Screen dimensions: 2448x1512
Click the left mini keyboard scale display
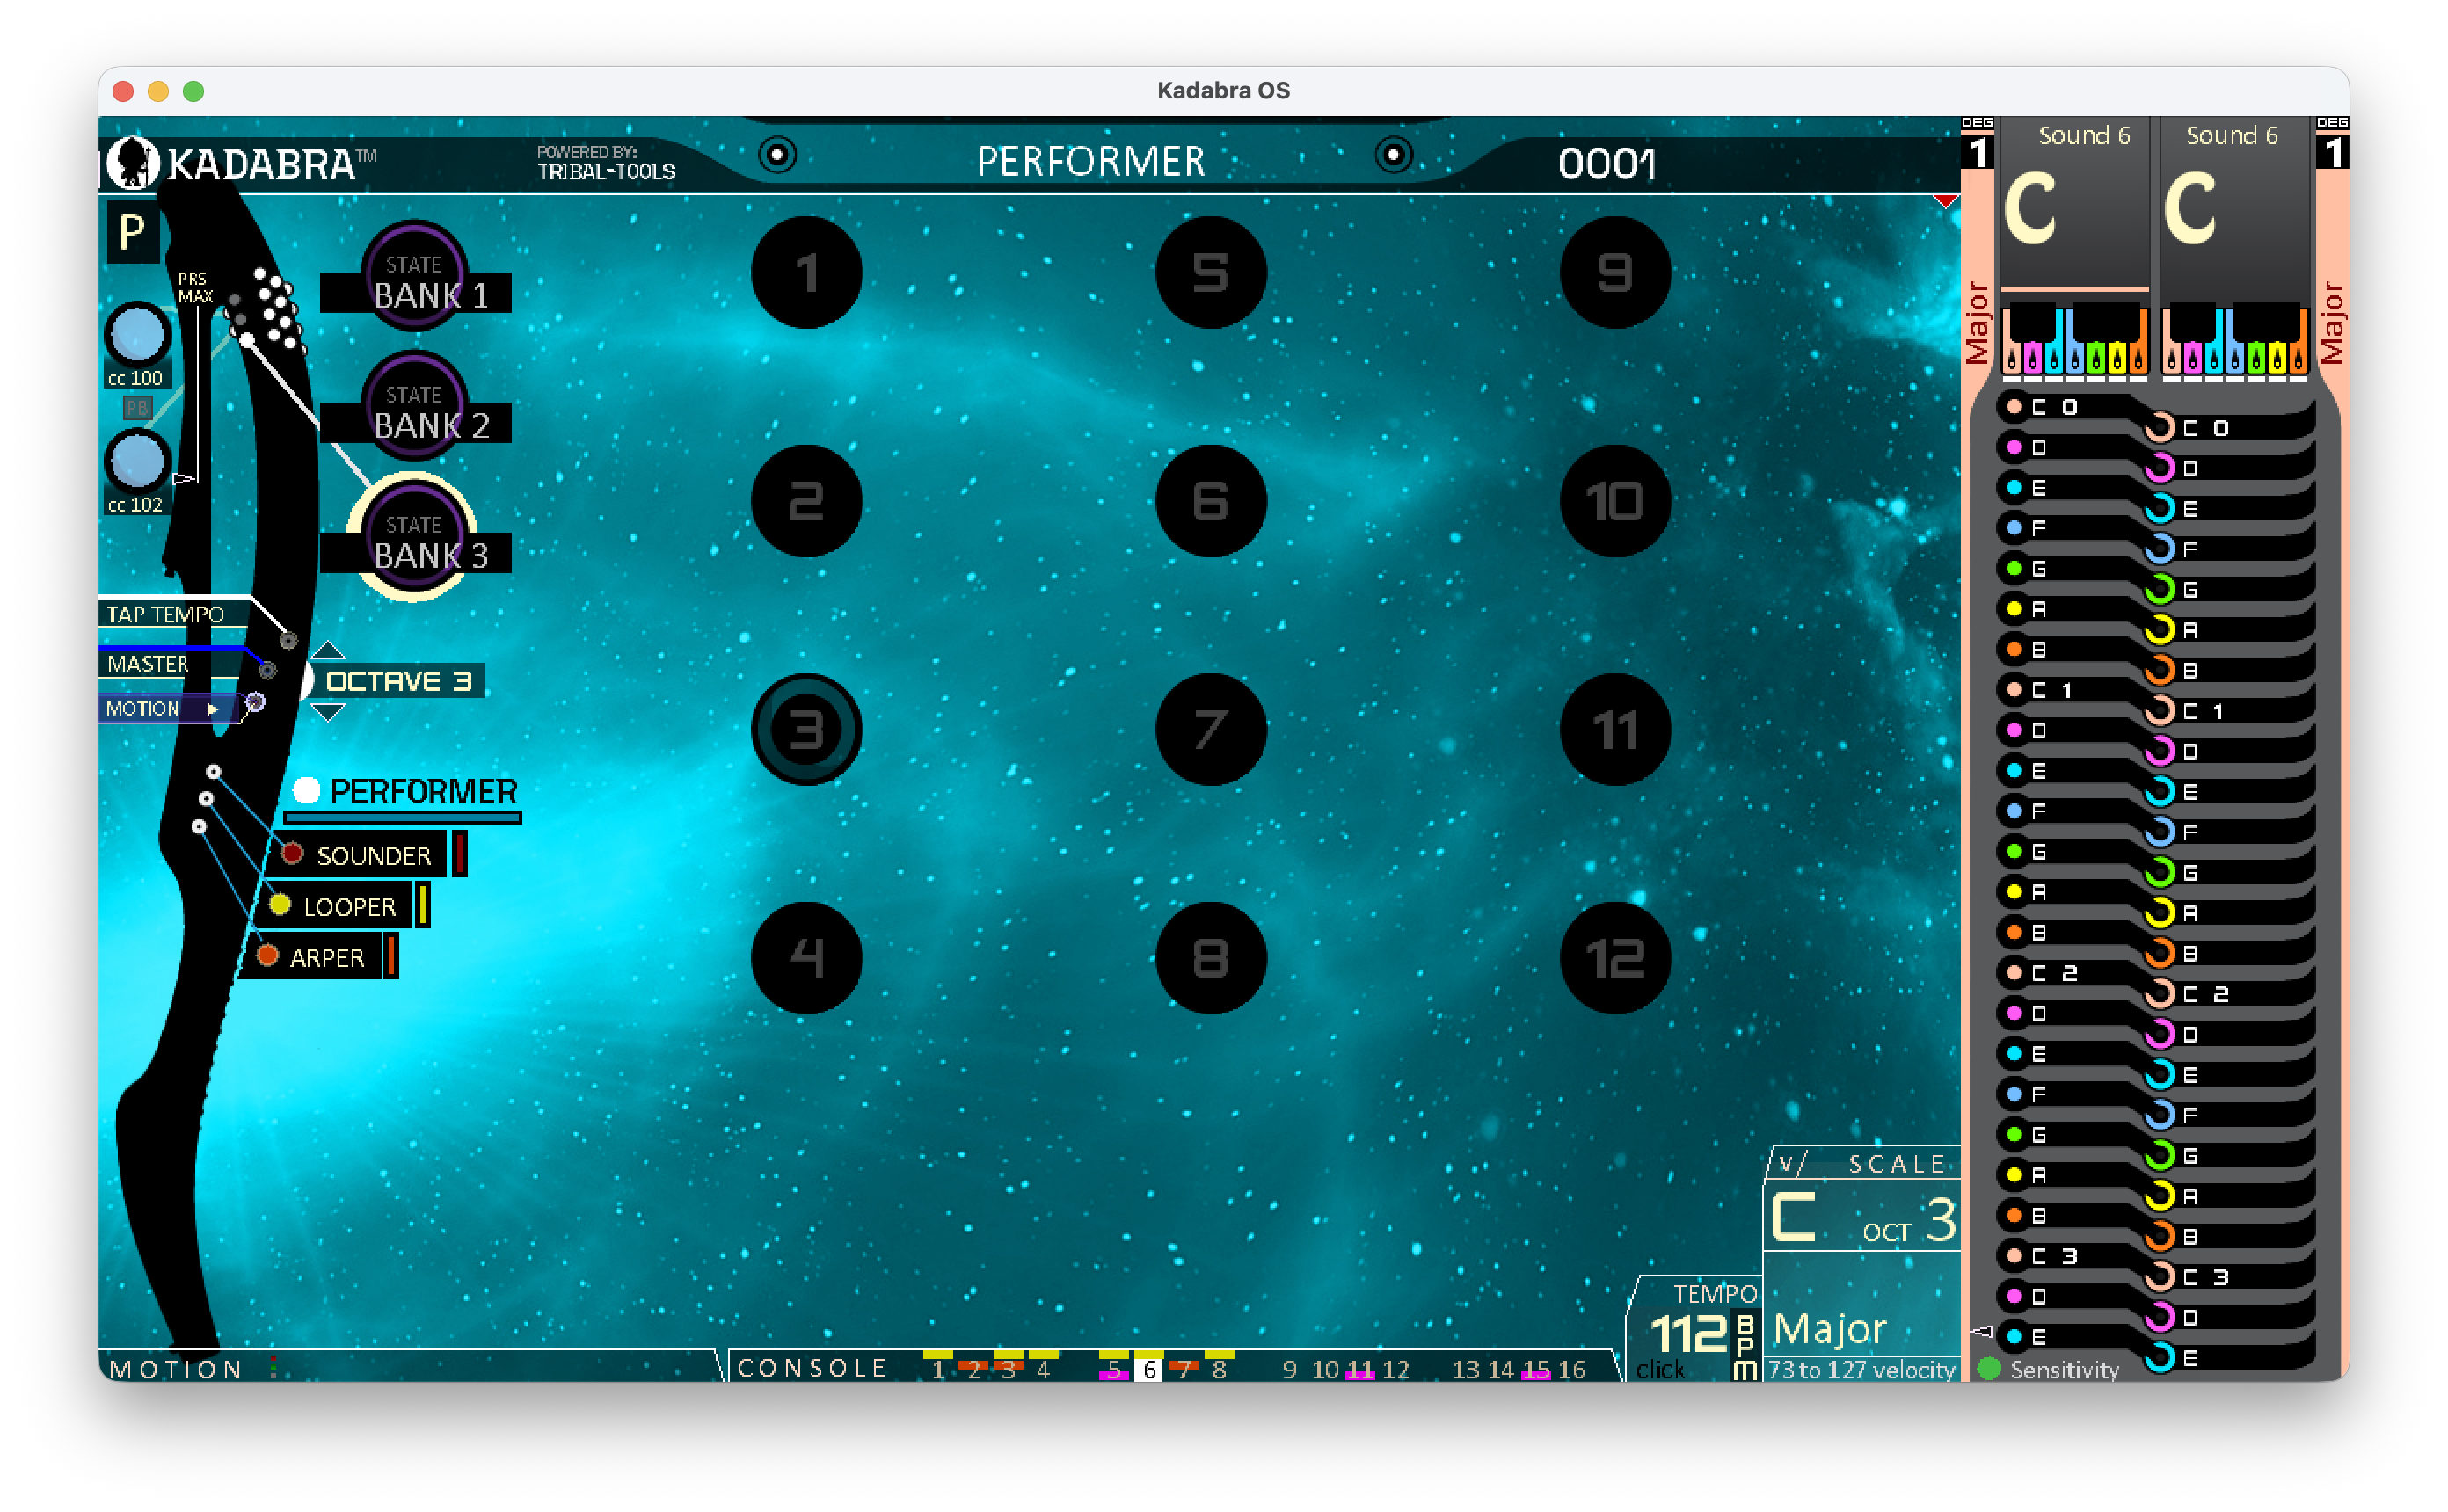[x=2074, y=340]
